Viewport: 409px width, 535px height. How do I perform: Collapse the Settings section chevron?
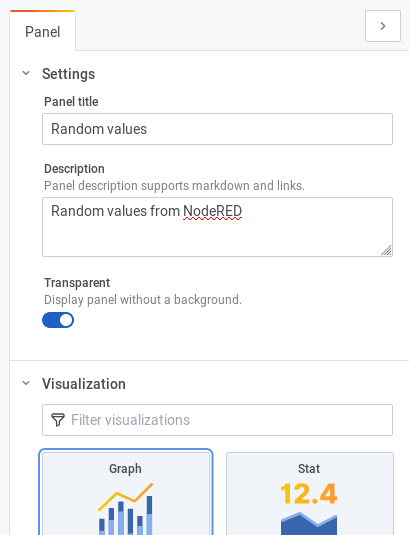(26, 73)
